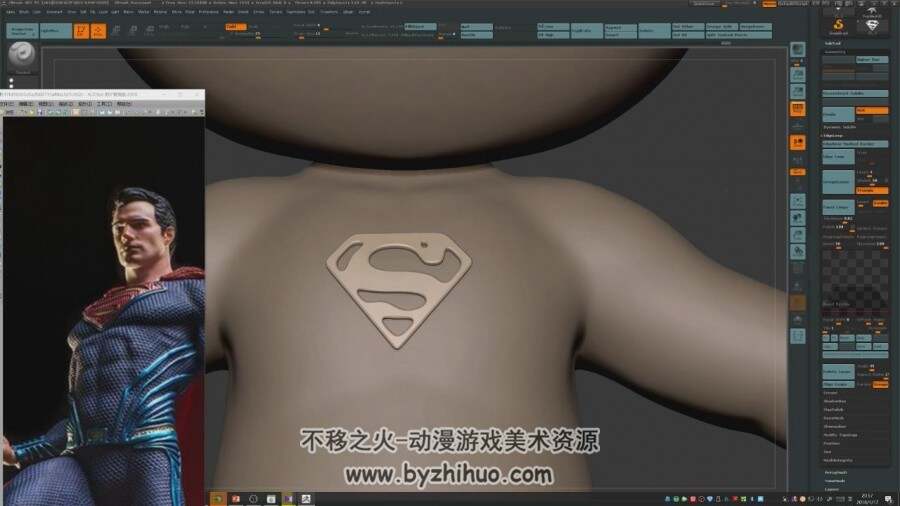Click the Frame icon on right shelf
The image size is (900, 506).
click(x=798, y=201)
